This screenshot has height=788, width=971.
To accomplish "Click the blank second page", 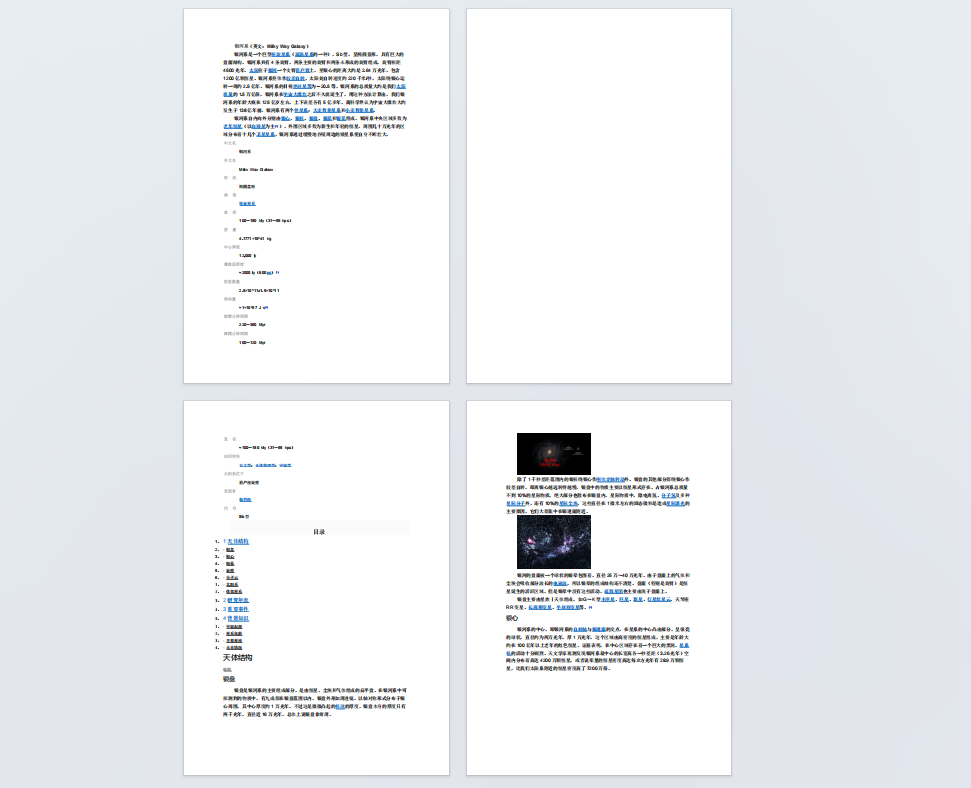I will coord(599,196).
